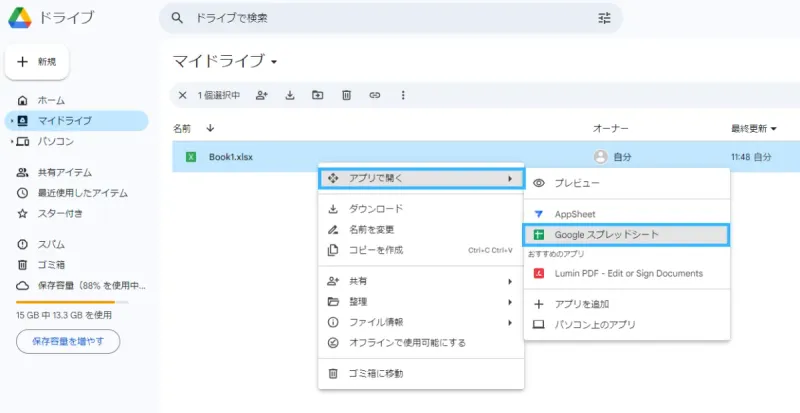800x413 pixels.
Task: Click the Lumin PDF app icon
Action: 538,274
